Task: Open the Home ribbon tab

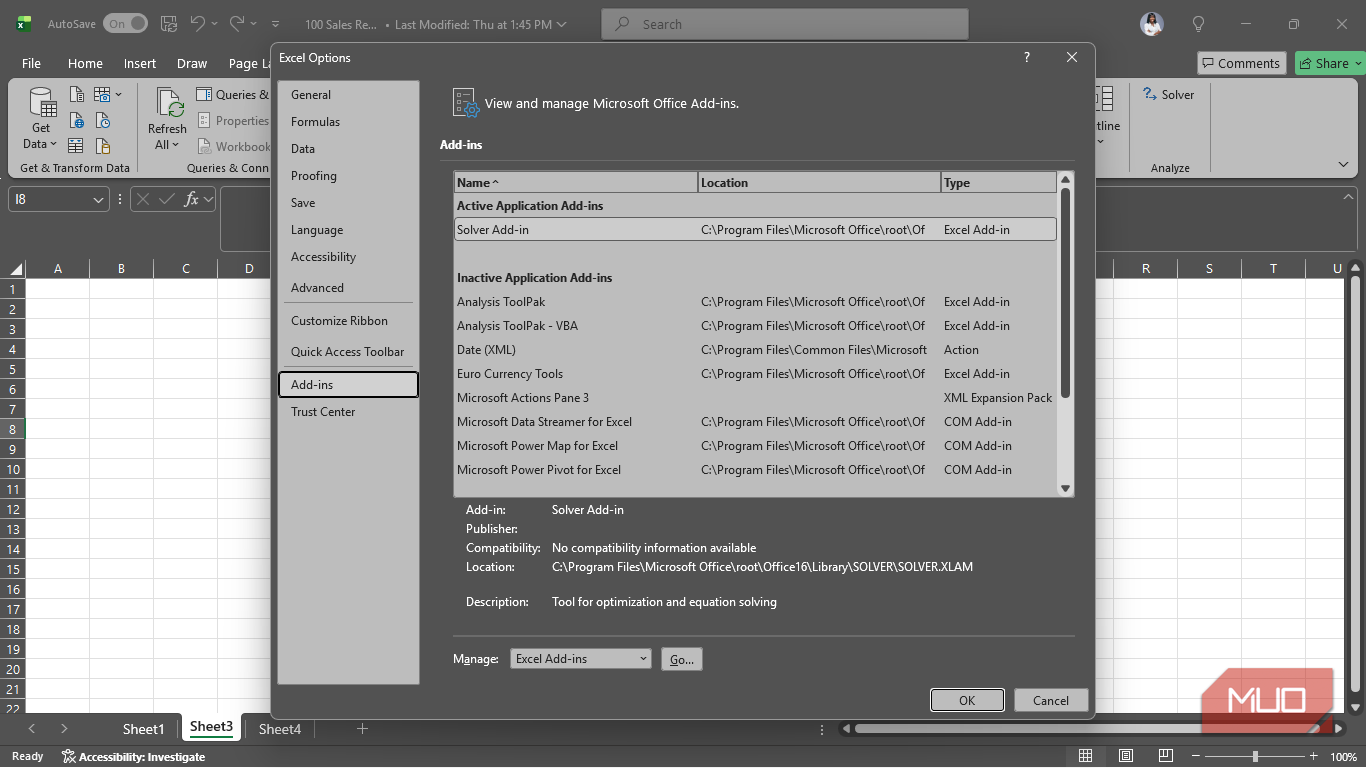Action: [x=85, y=63]
